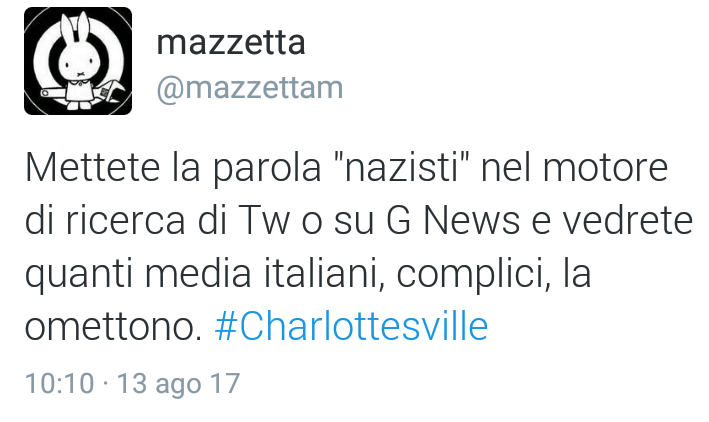Click the display name mazzetta
Image resolution: width=709 pixels, height=422 pixels.
click(x=231, y=42)
